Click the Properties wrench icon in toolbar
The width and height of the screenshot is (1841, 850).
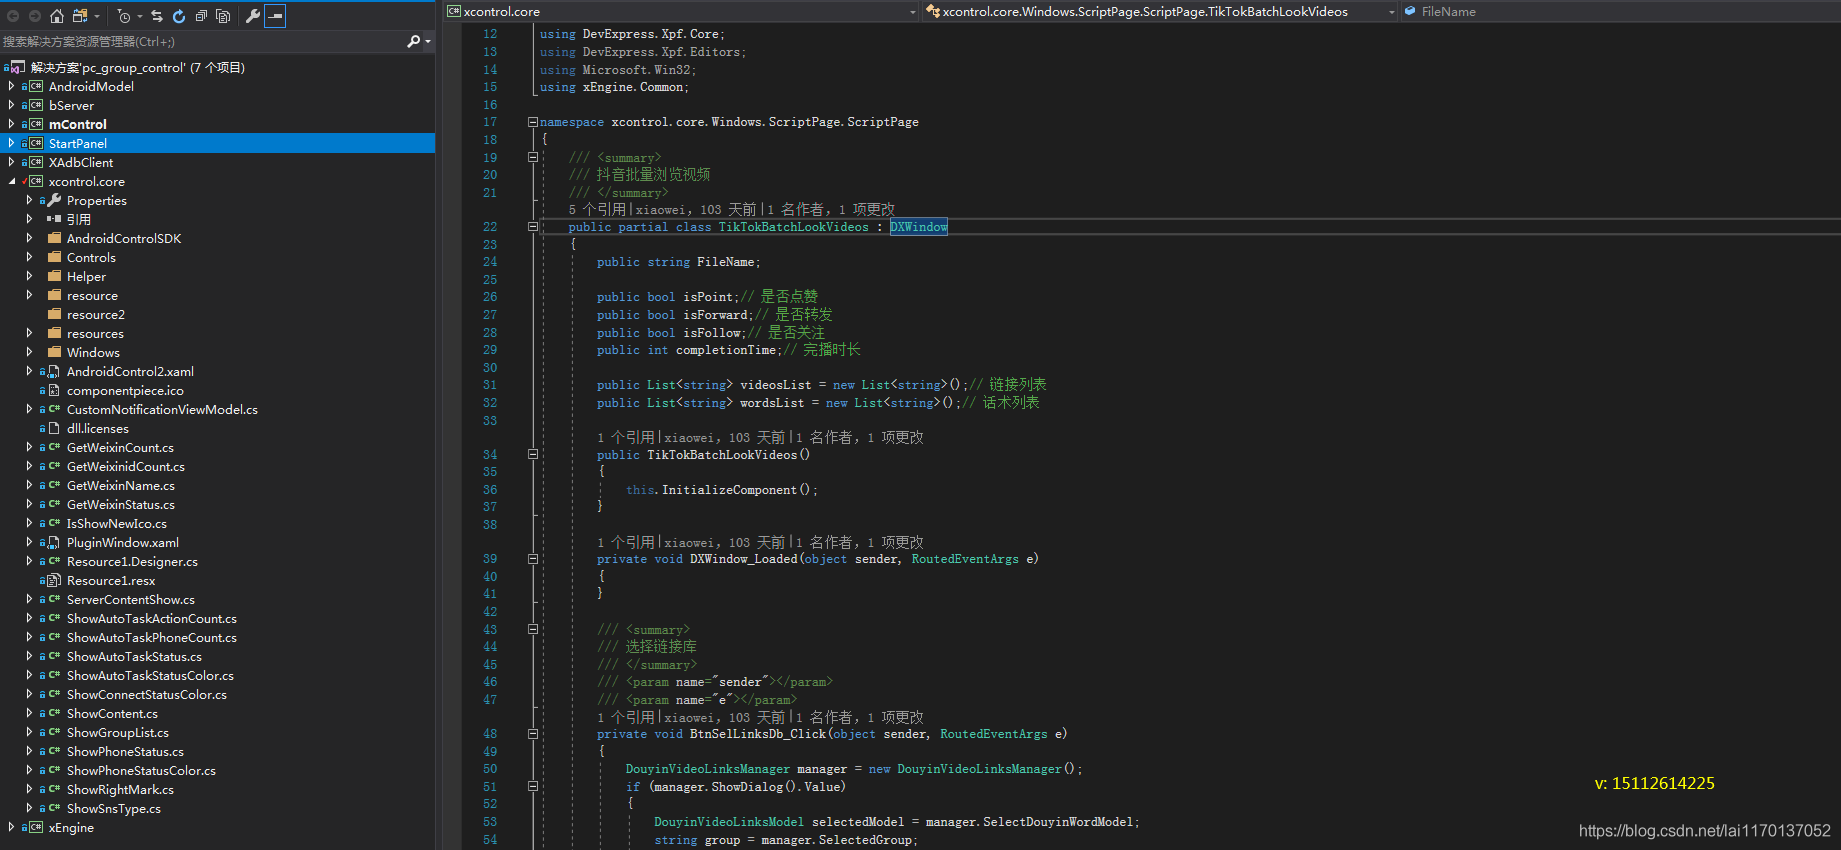[x=253, y=16]
